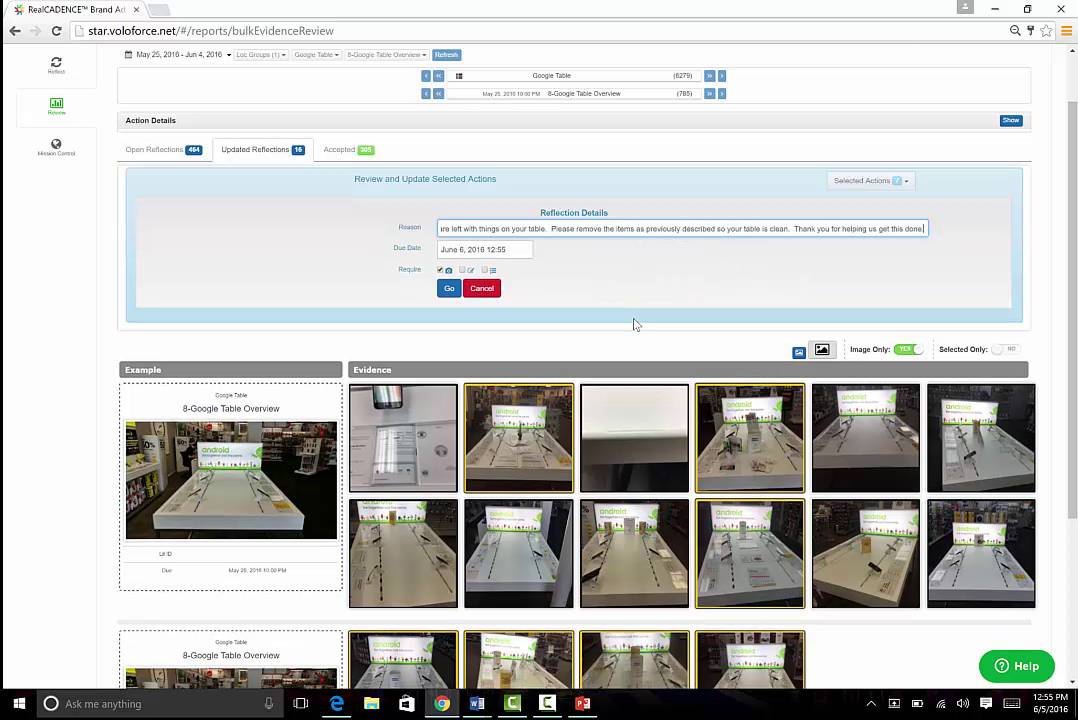Toggle the require photo checkbox
1078x720 pixels.
[x=440, y=270]
